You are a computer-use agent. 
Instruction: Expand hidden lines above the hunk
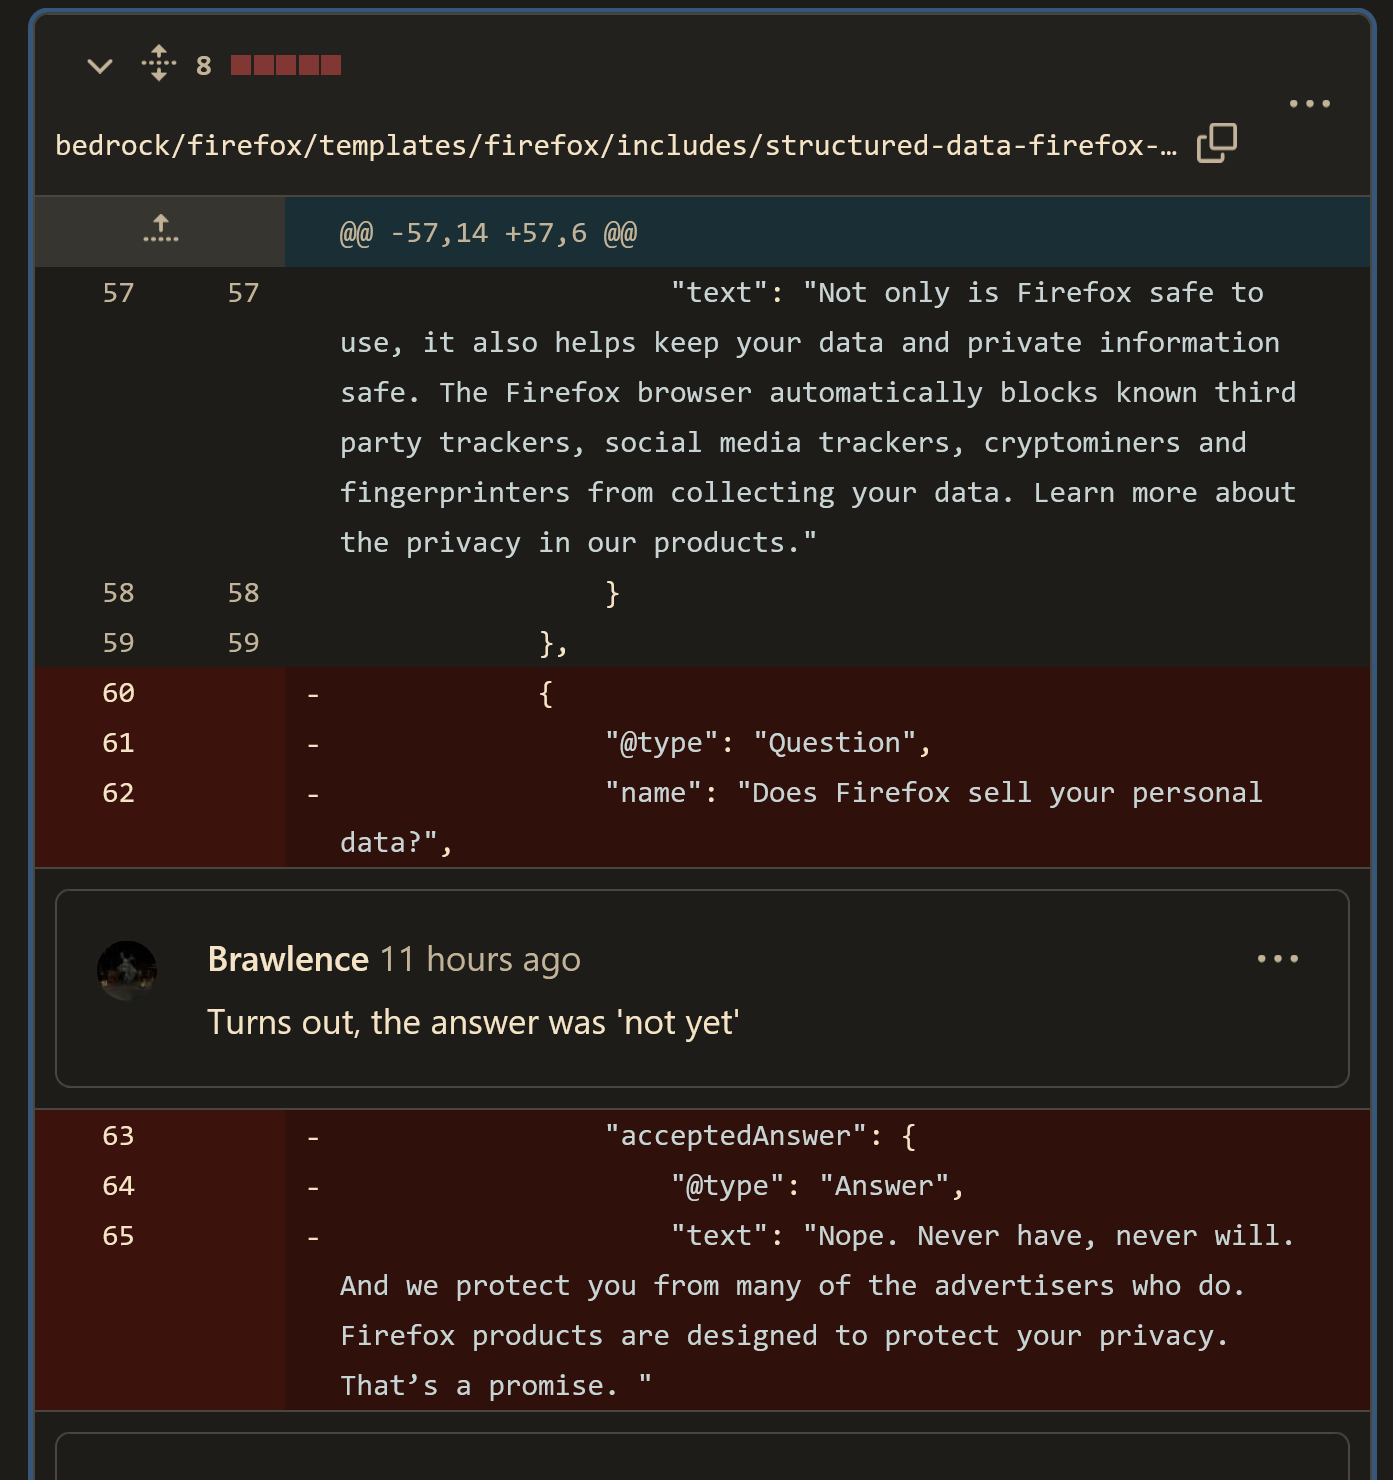pos(160,231)
